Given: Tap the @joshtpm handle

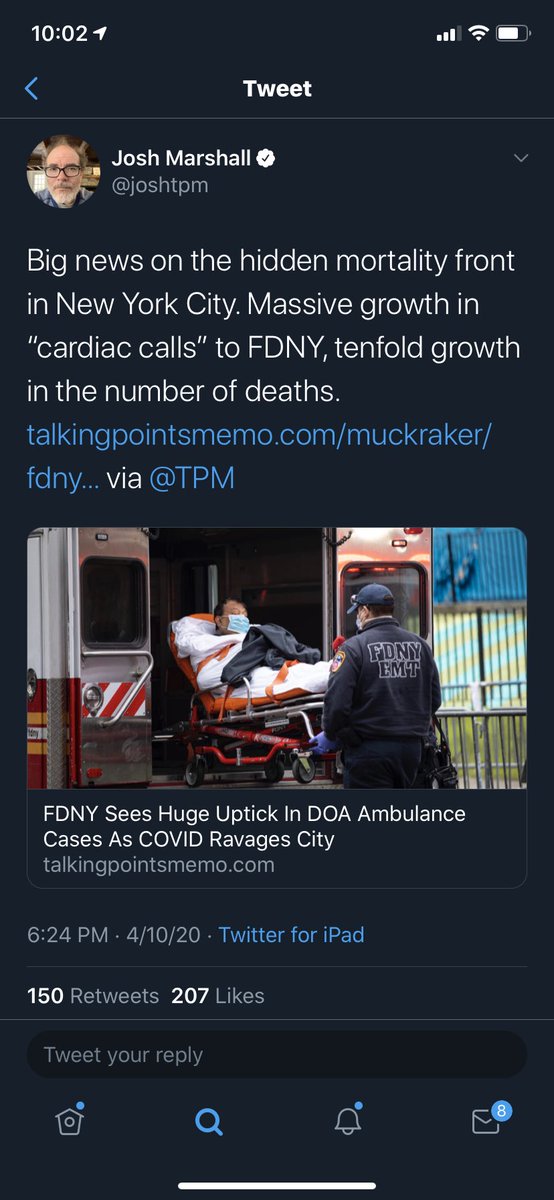Looking at the screenshot, I should click(160, 185).
